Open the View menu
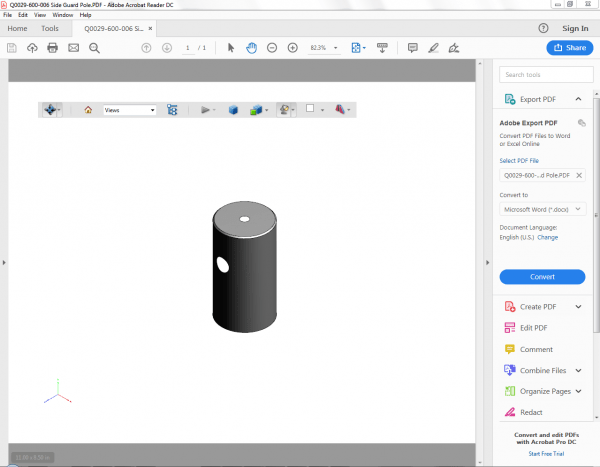The height and width of the screenshot is (467, 600). coord(40,15)
